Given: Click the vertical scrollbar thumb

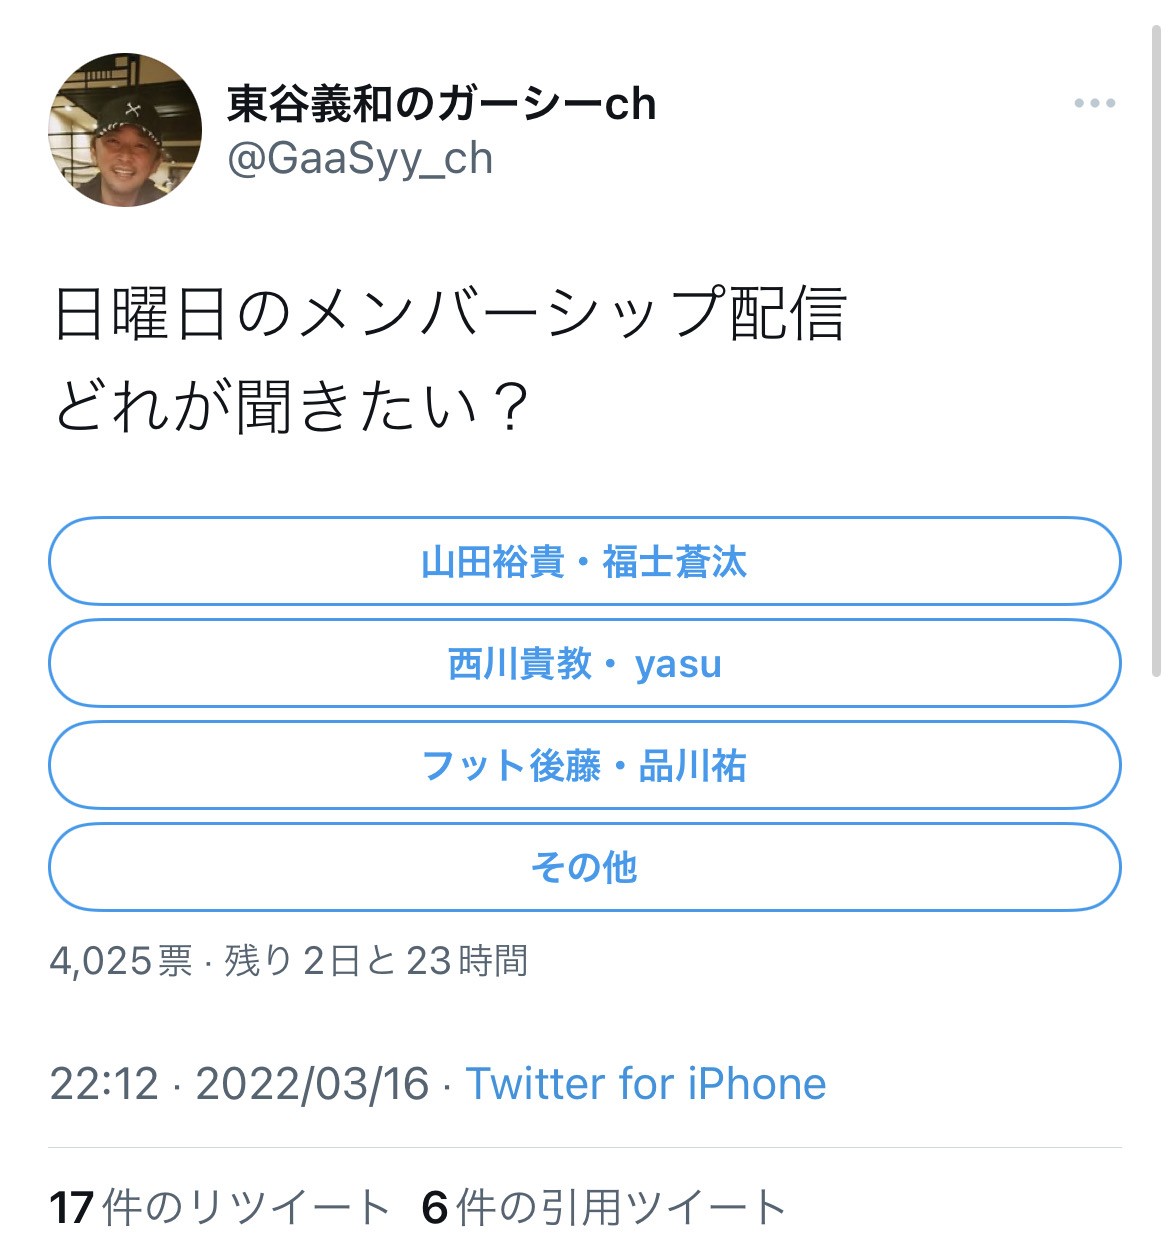Looking at the screenshot, I should click(1156, 350).
